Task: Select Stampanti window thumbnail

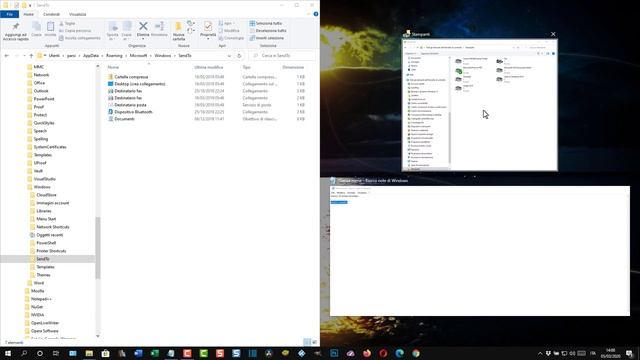Action: [480, 105]
